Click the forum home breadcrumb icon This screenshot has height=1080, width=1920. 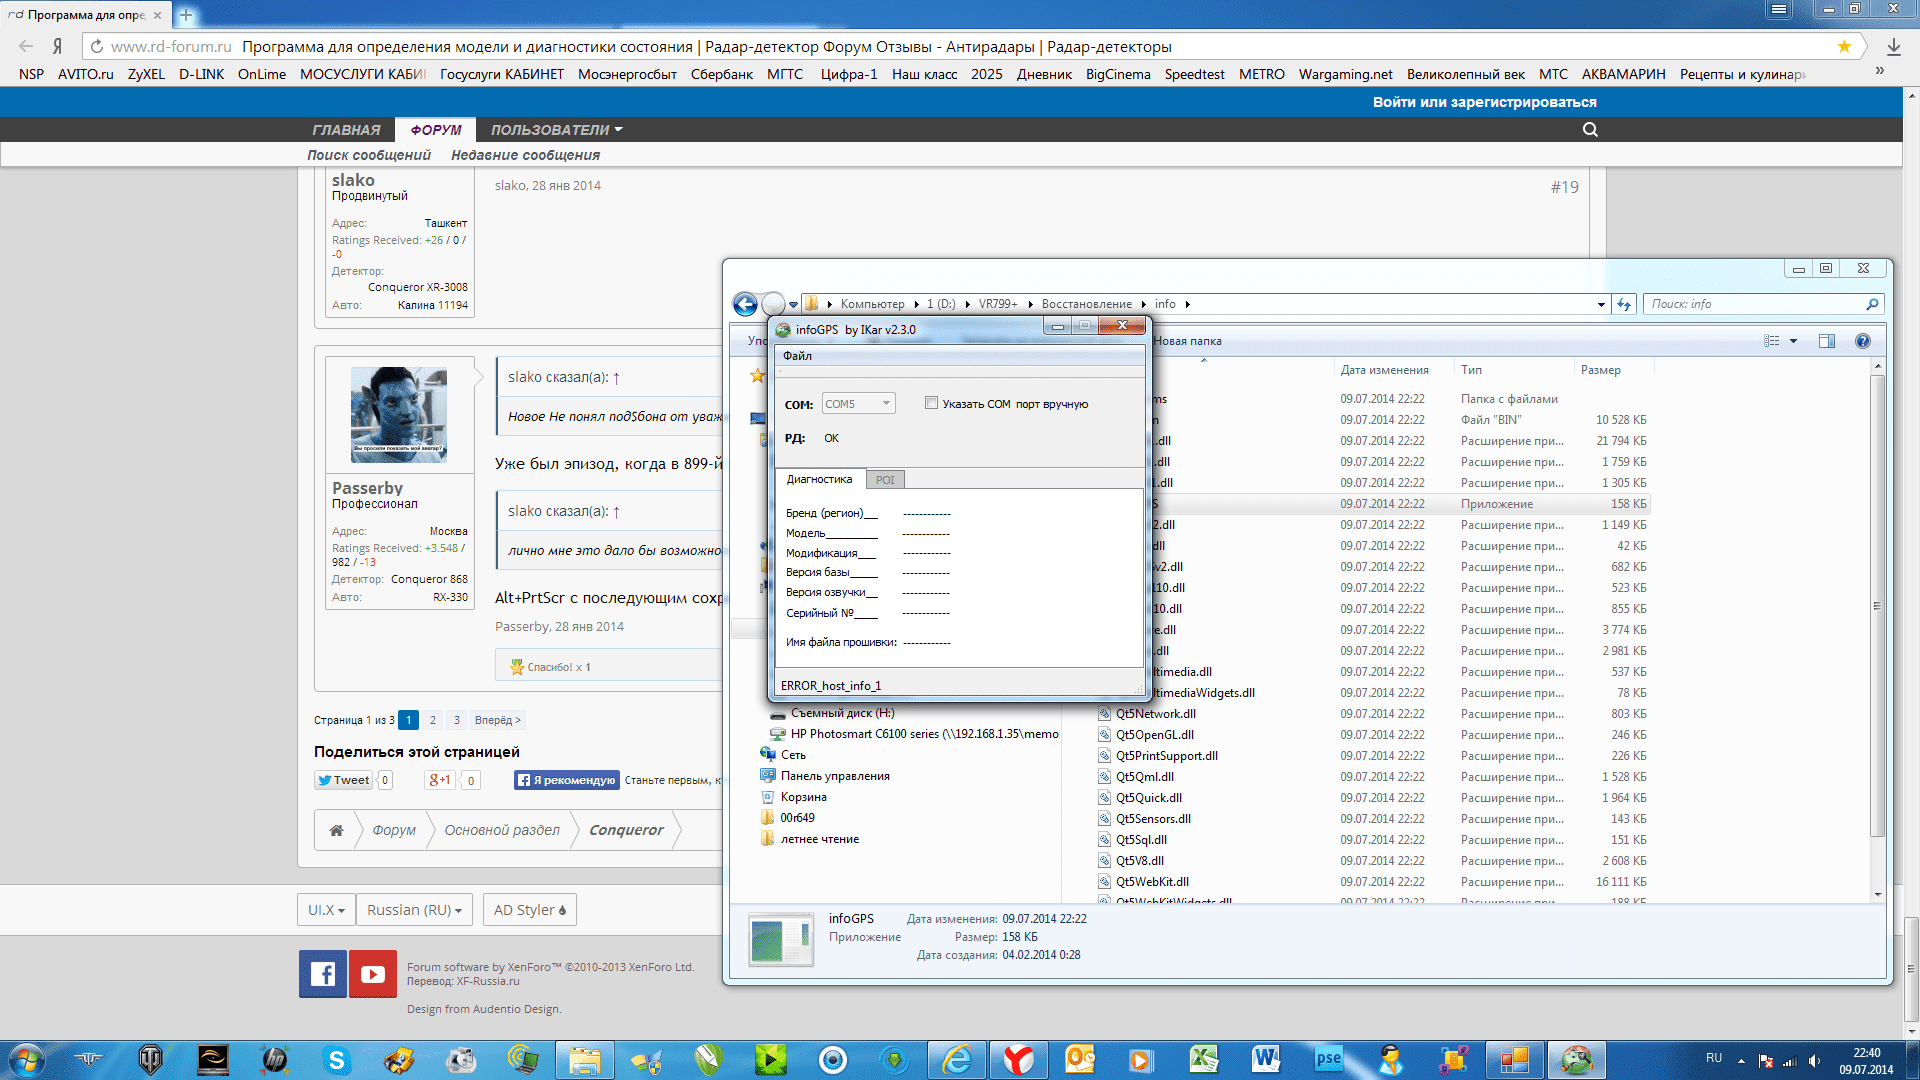(336, 830)
